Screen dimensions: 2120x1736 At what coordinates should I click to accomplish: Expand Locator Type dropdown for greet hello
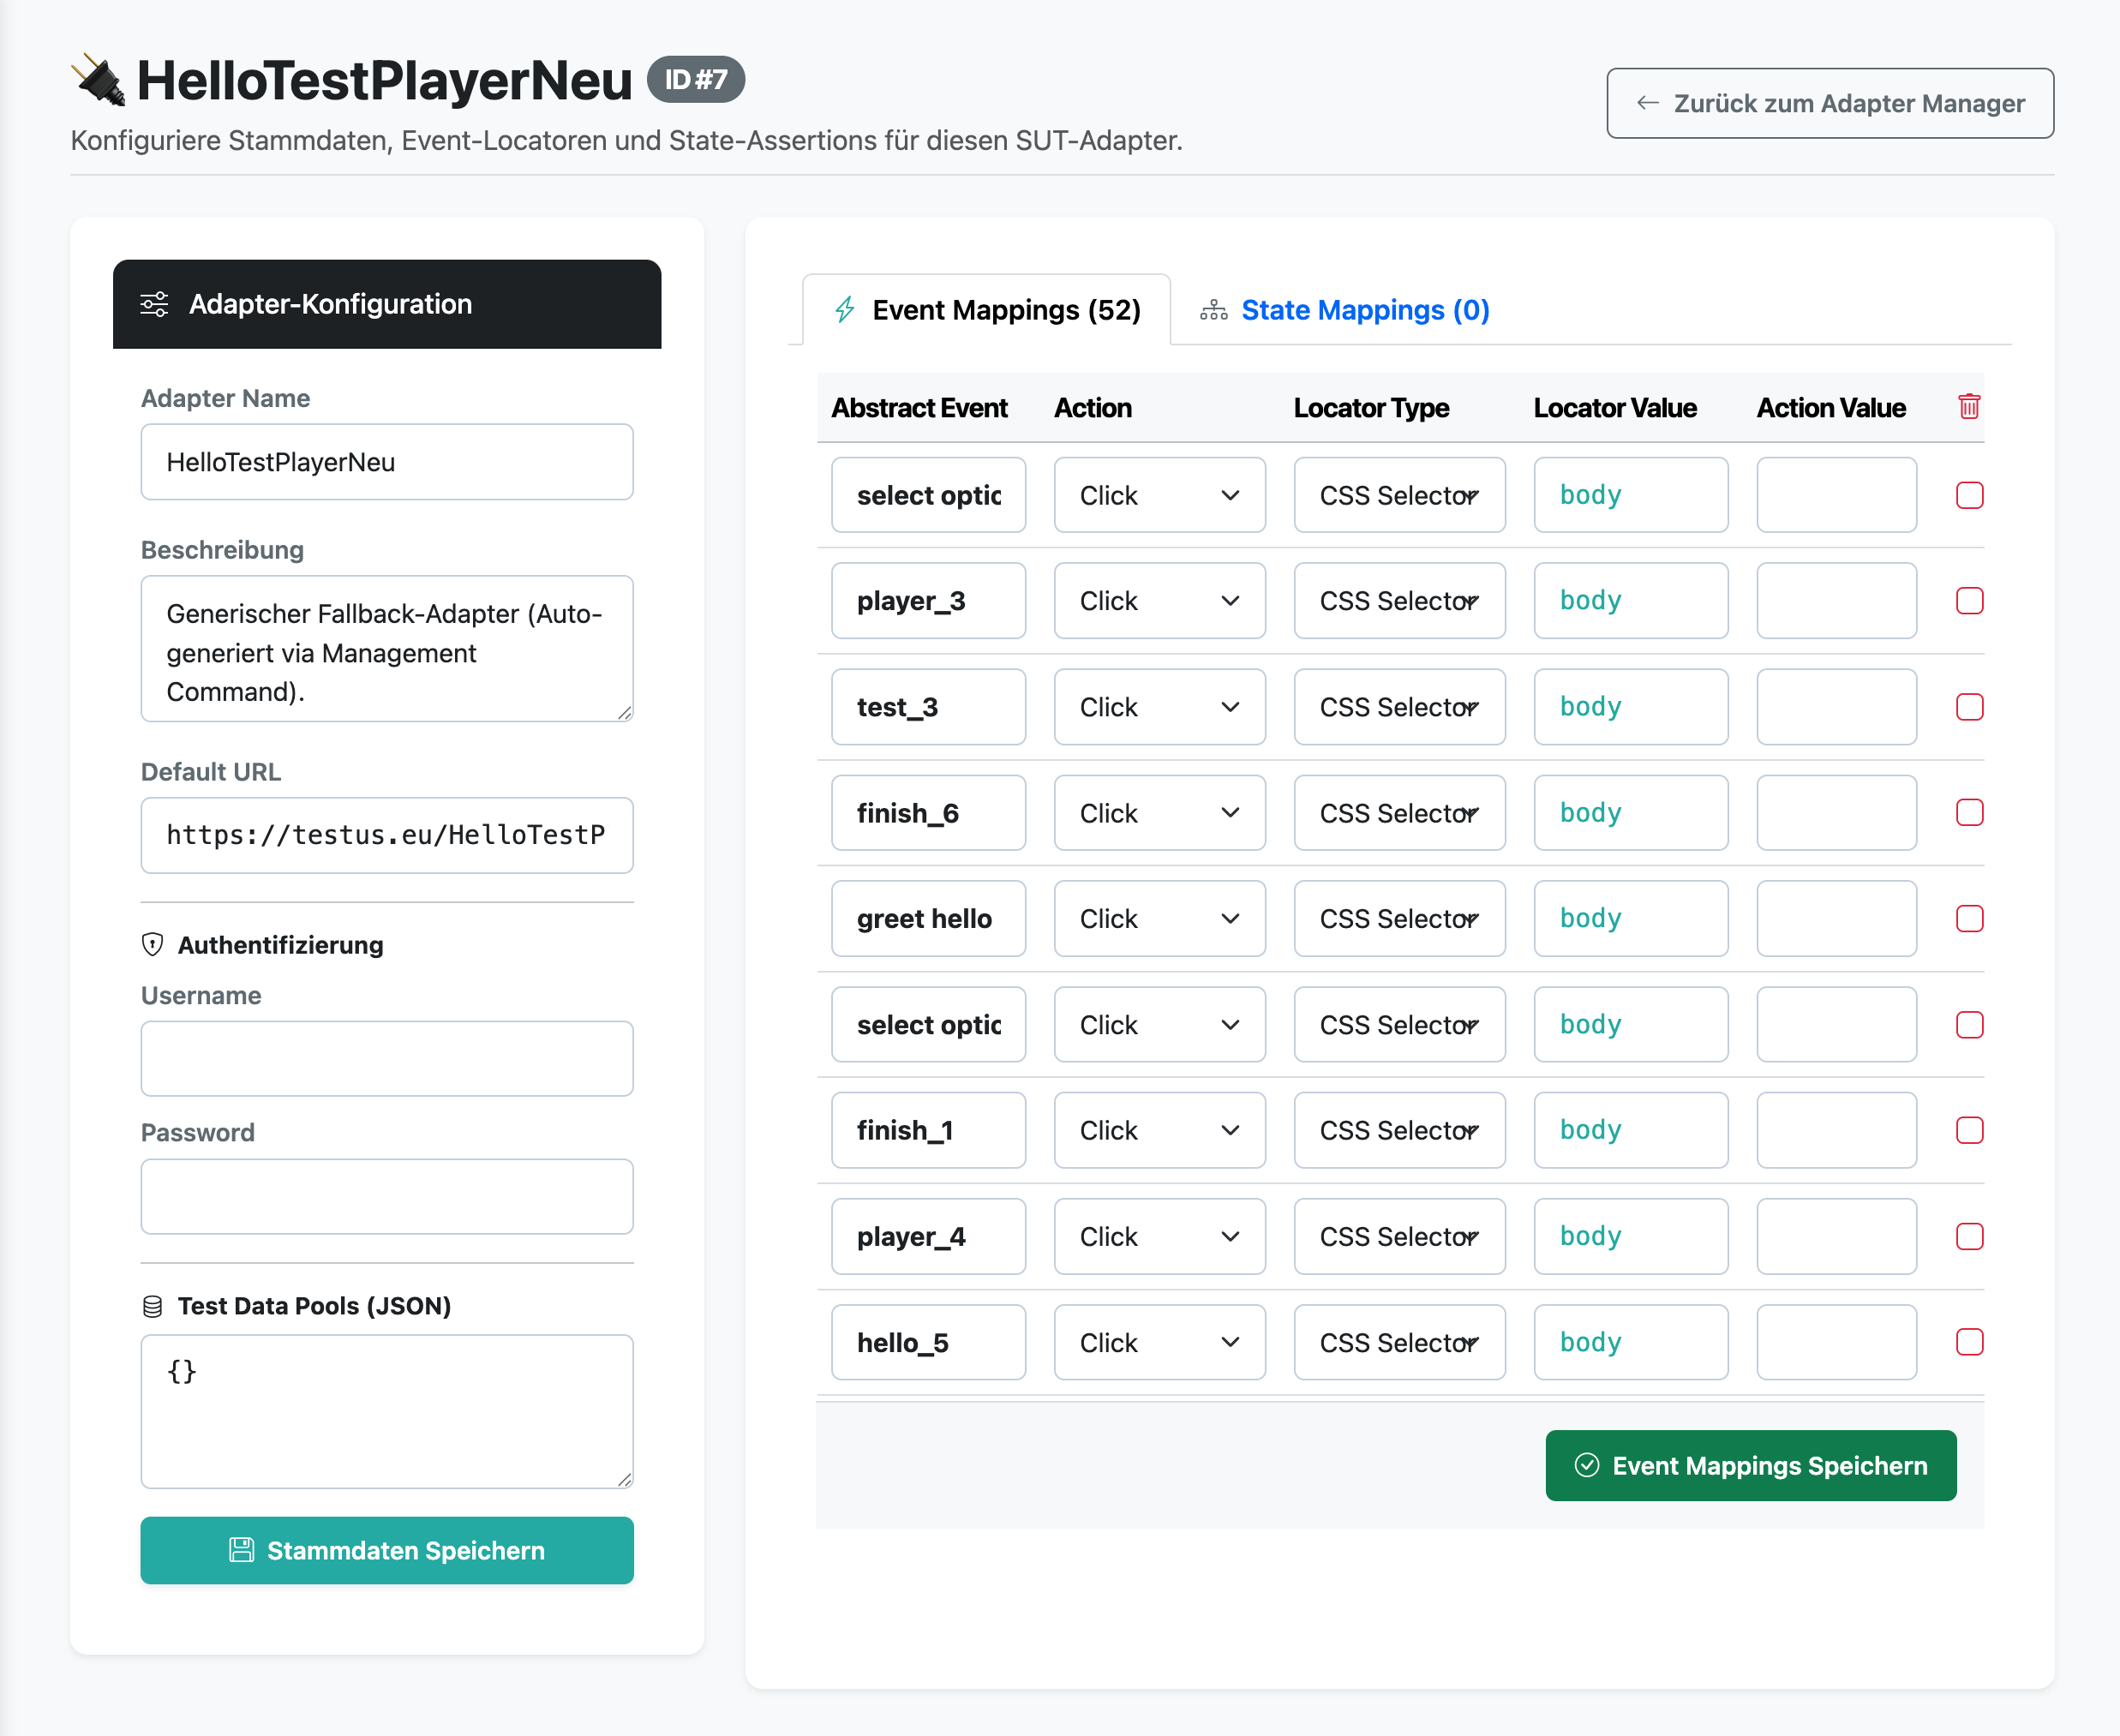[x=1399, y=919]
